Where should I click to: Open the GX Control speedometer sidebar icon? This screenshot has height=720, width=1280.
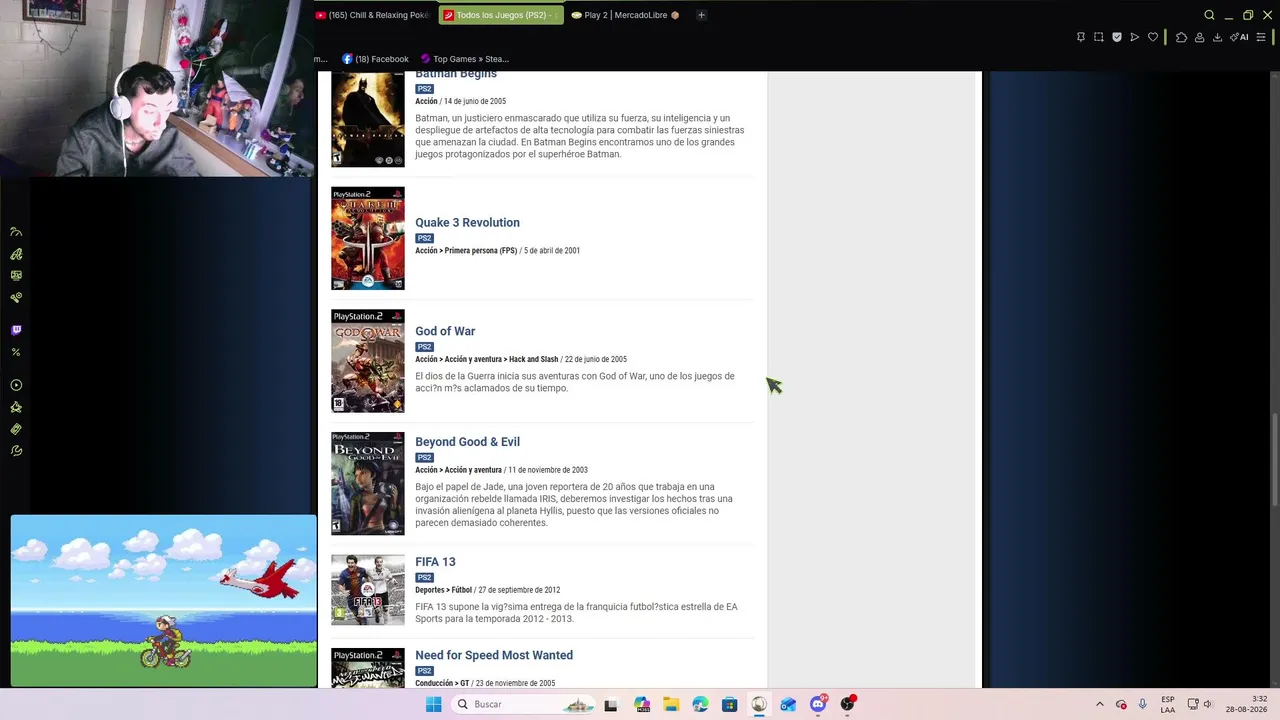(16, 232)
